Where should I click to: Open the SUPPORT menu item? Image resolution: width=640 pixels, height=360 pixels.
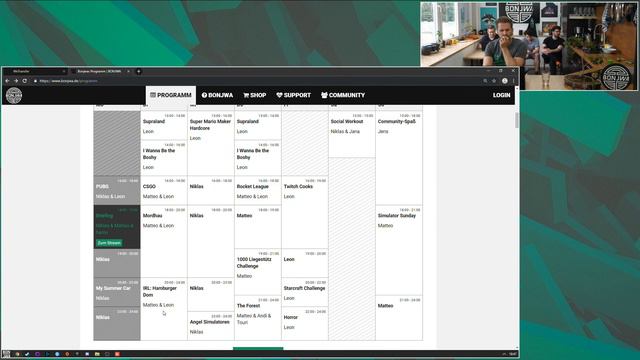coord(293,95)
